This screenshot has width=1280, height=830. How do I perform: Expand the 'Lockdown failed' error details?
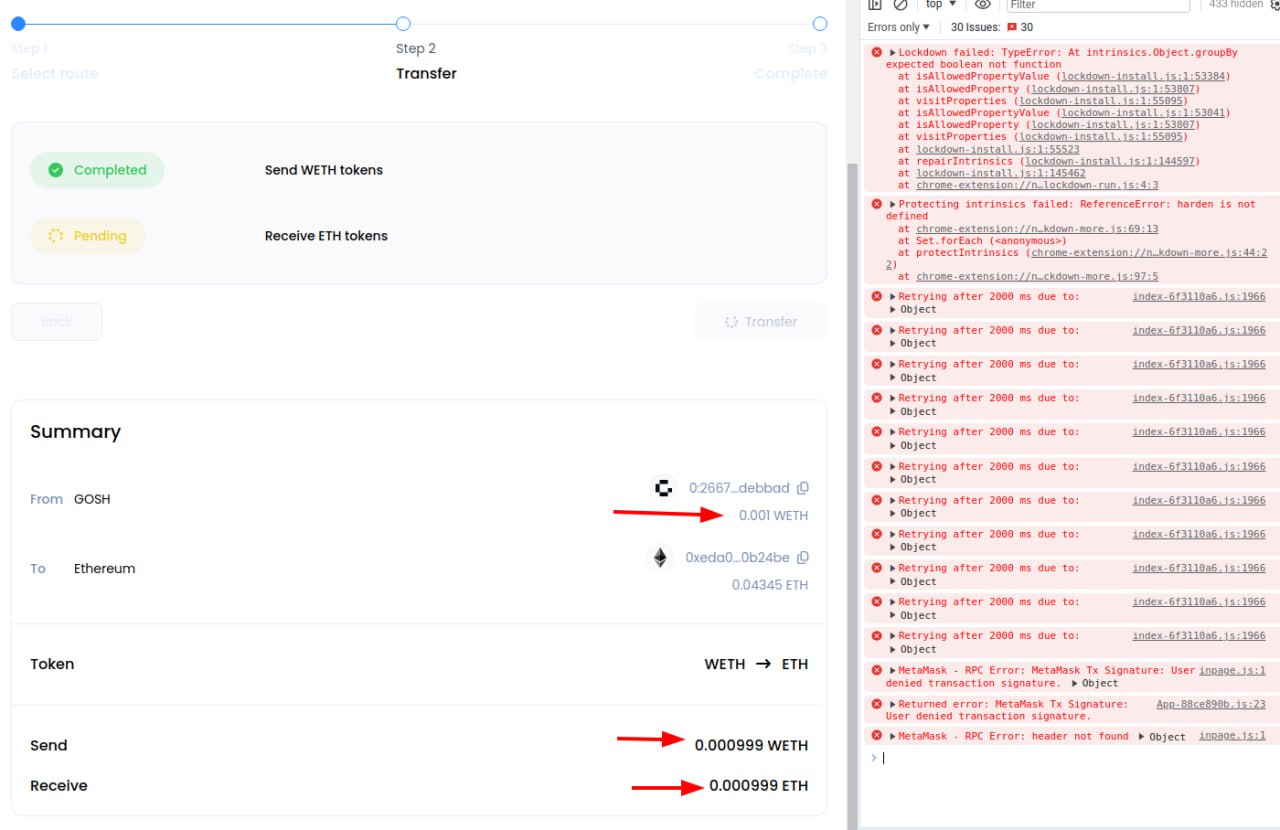892,52
